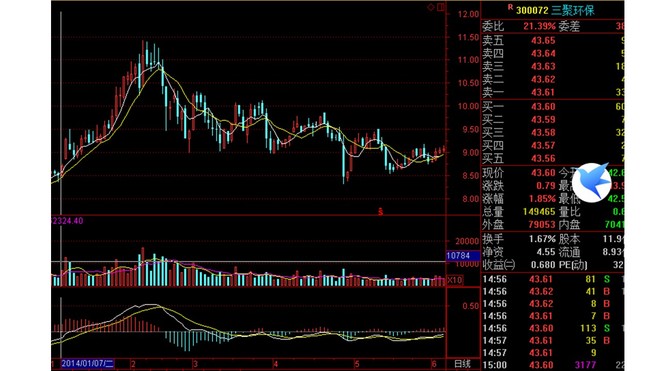Viewport: 660px width, 371px height.
Task: Open the 日线 period selector
Action: click(462, 363)
